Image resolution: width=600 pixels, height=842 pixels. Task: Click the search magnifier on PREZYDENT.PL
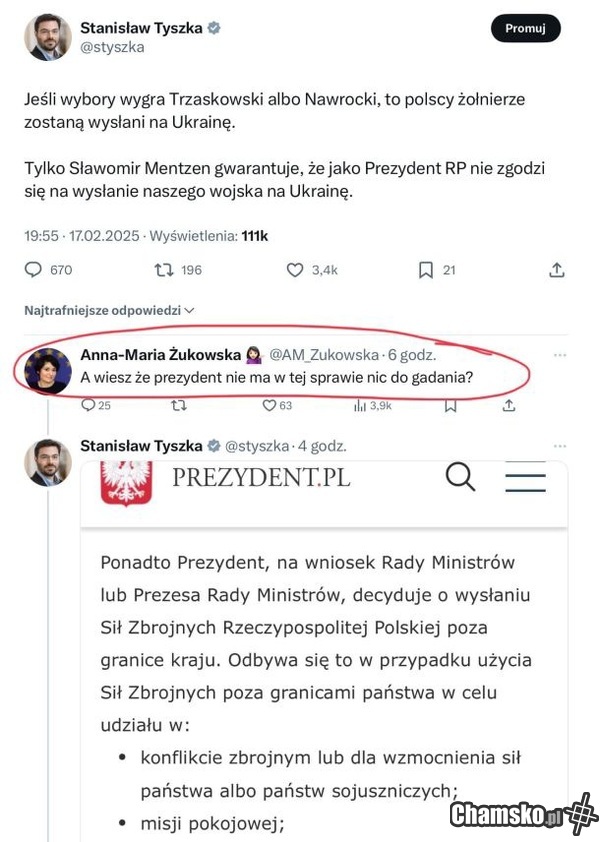[460, 478]
